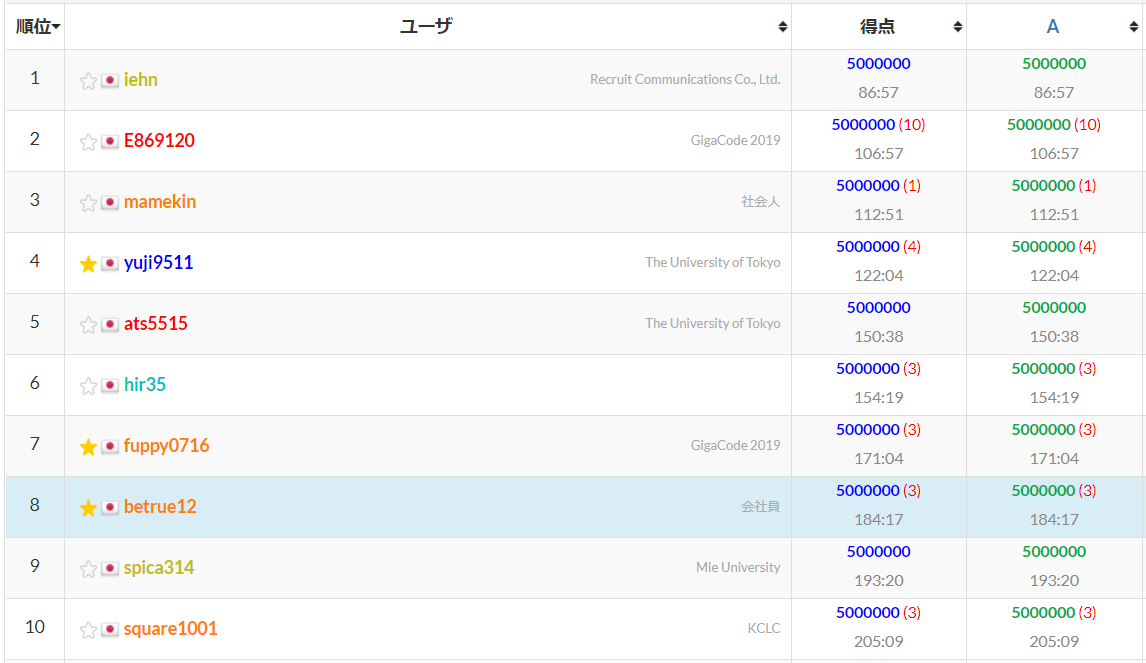Click the Japan flag next to spica314
This screenshot has width=1146, height=663.
coord(110,568)
